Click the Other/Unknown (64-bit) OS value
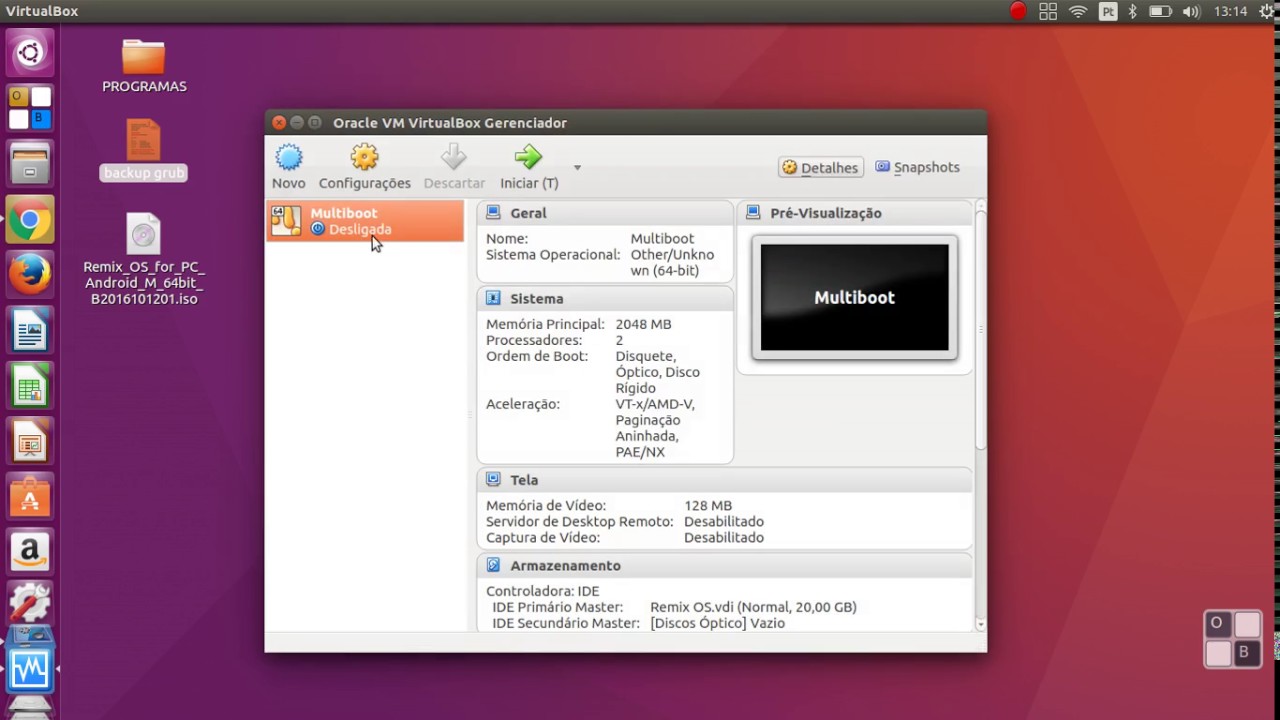 click(x=672, y=262)
